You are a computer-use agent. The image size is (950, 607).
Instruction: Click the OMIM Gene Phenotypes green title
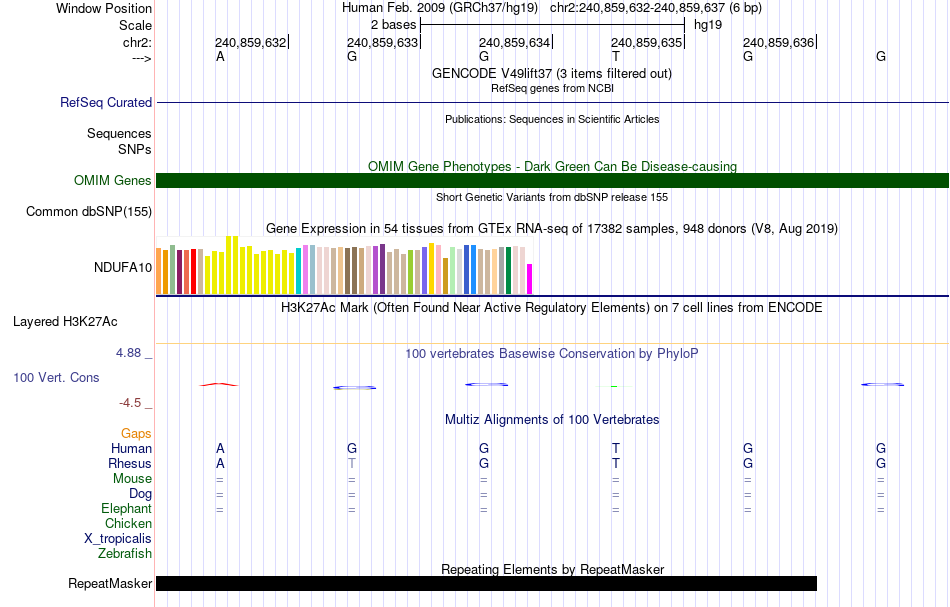click(x=552, y=166)
